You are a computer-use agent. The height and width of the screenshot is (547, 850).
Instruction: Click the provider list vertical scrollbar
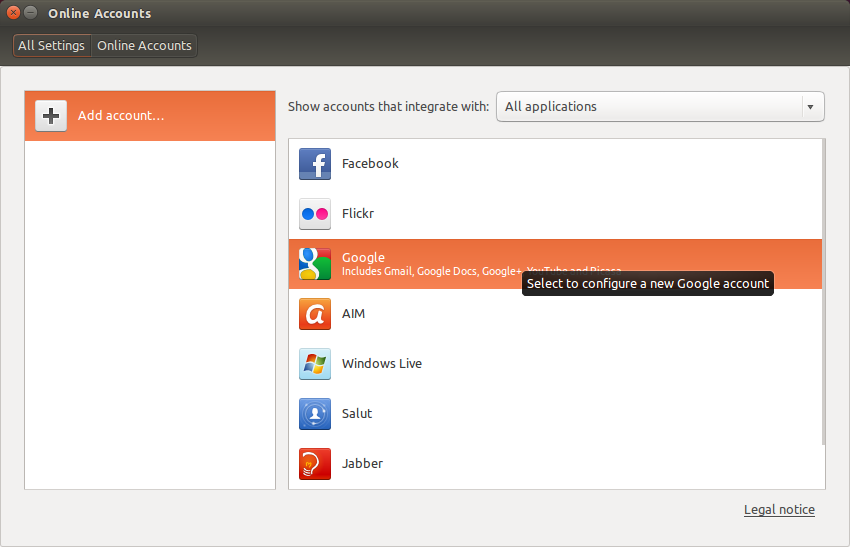(823, 292)
